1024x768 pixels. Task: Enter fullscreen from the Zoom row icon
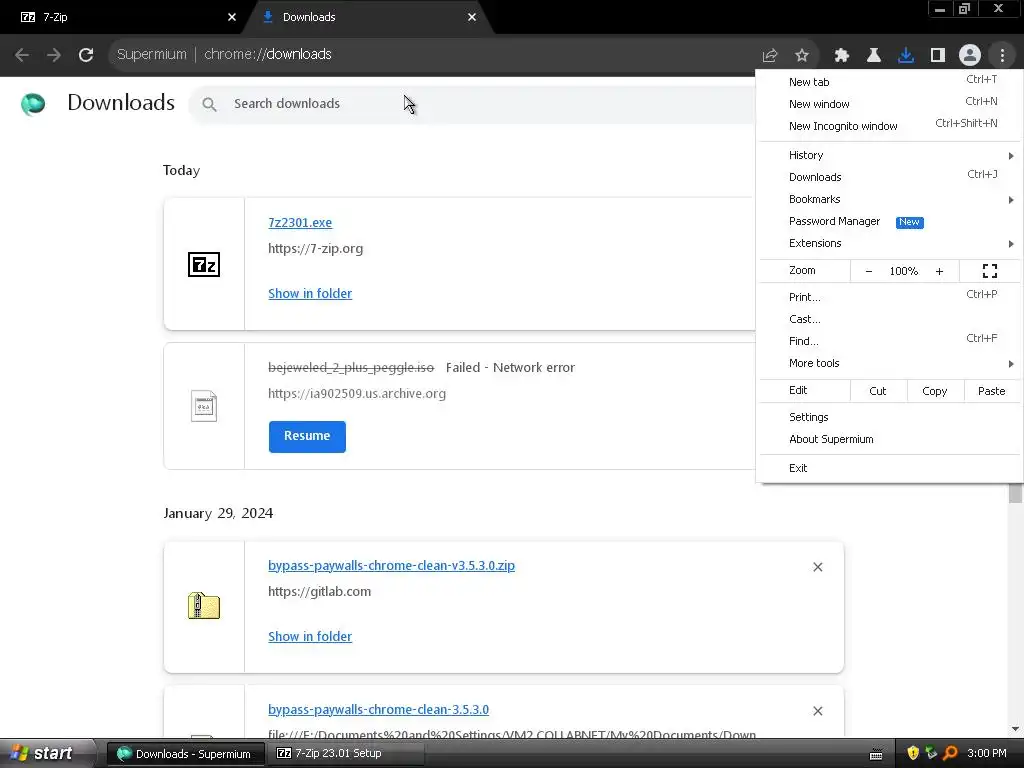(990, 271)
